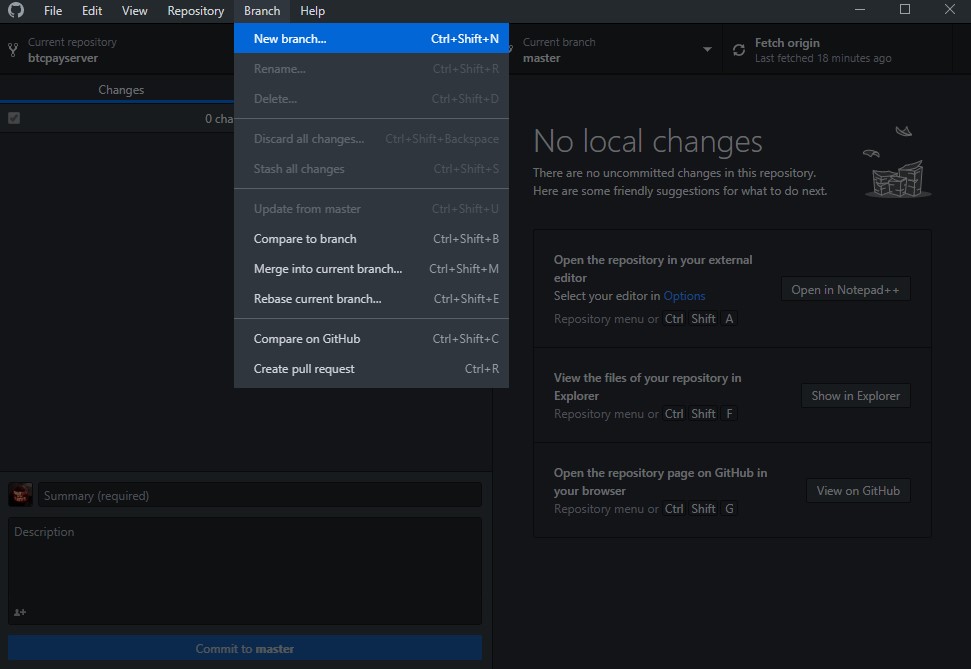
Task: Click the add co-authors icon below Description
Action: click(x=20, y=612)
